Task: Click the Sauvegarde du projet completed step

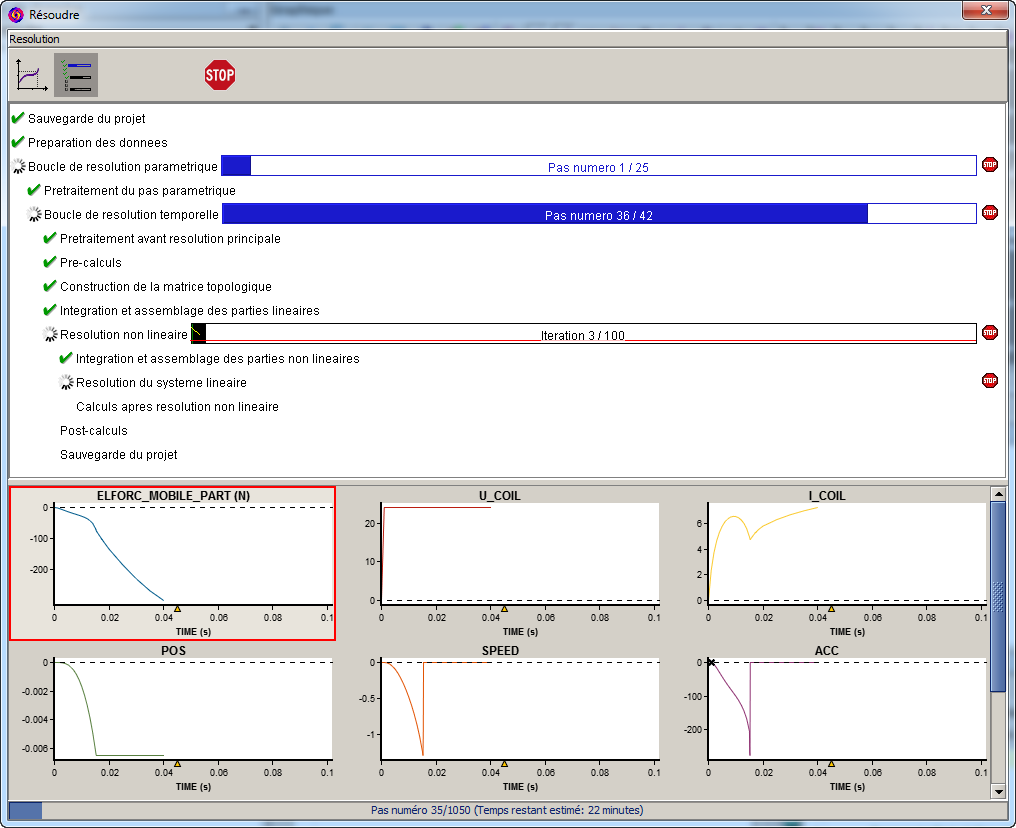Action: [86, 119]
